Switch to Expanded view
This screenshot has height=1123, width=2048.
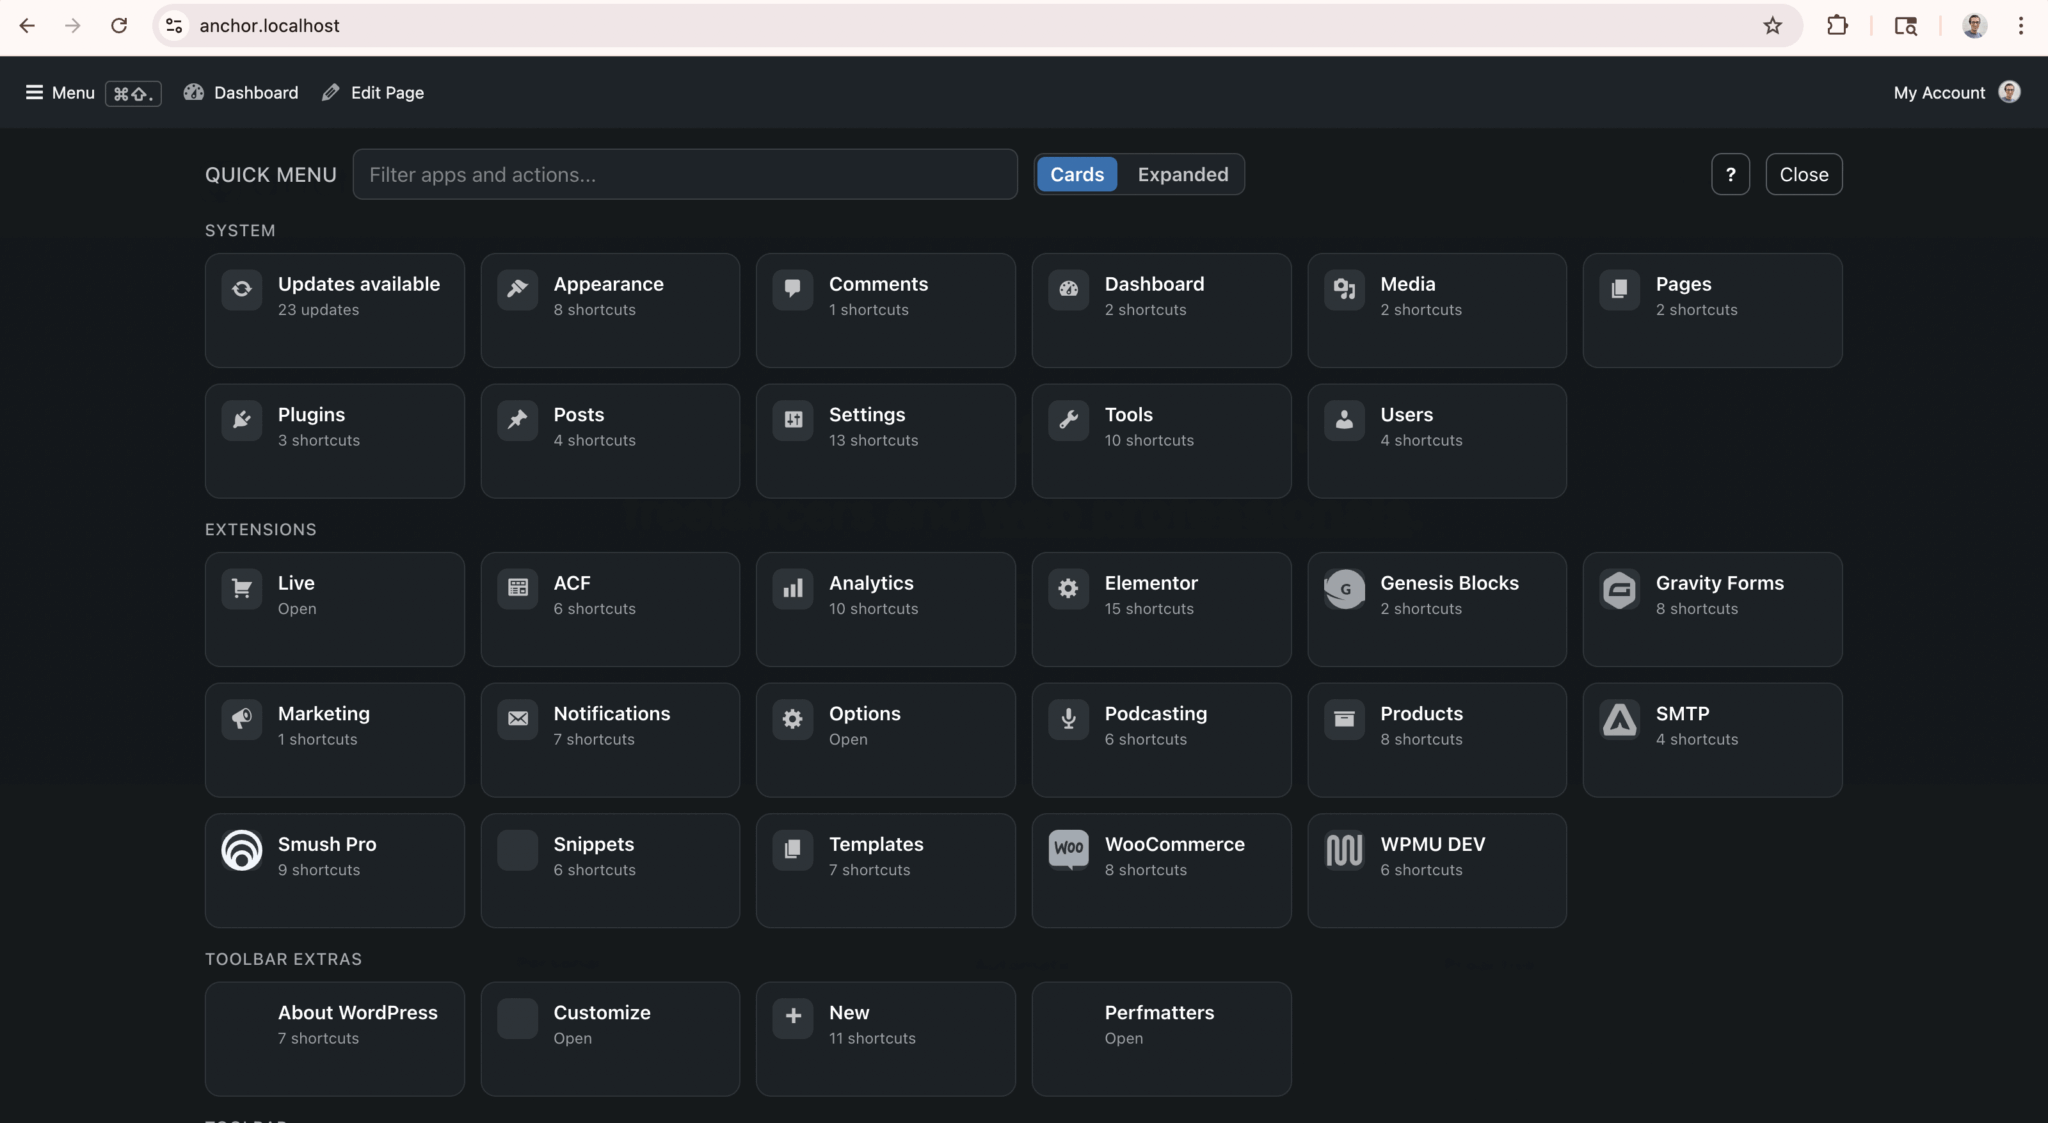(x=1182, y=174)
